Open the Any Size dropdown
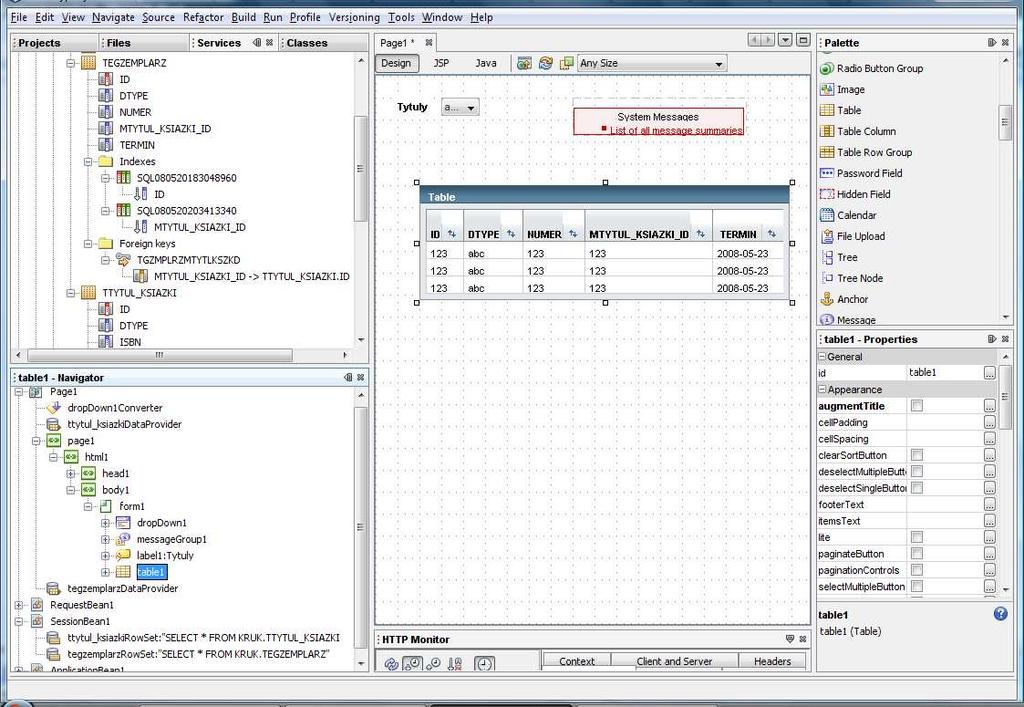1024x707 pixels. click(x=652, y=63)
